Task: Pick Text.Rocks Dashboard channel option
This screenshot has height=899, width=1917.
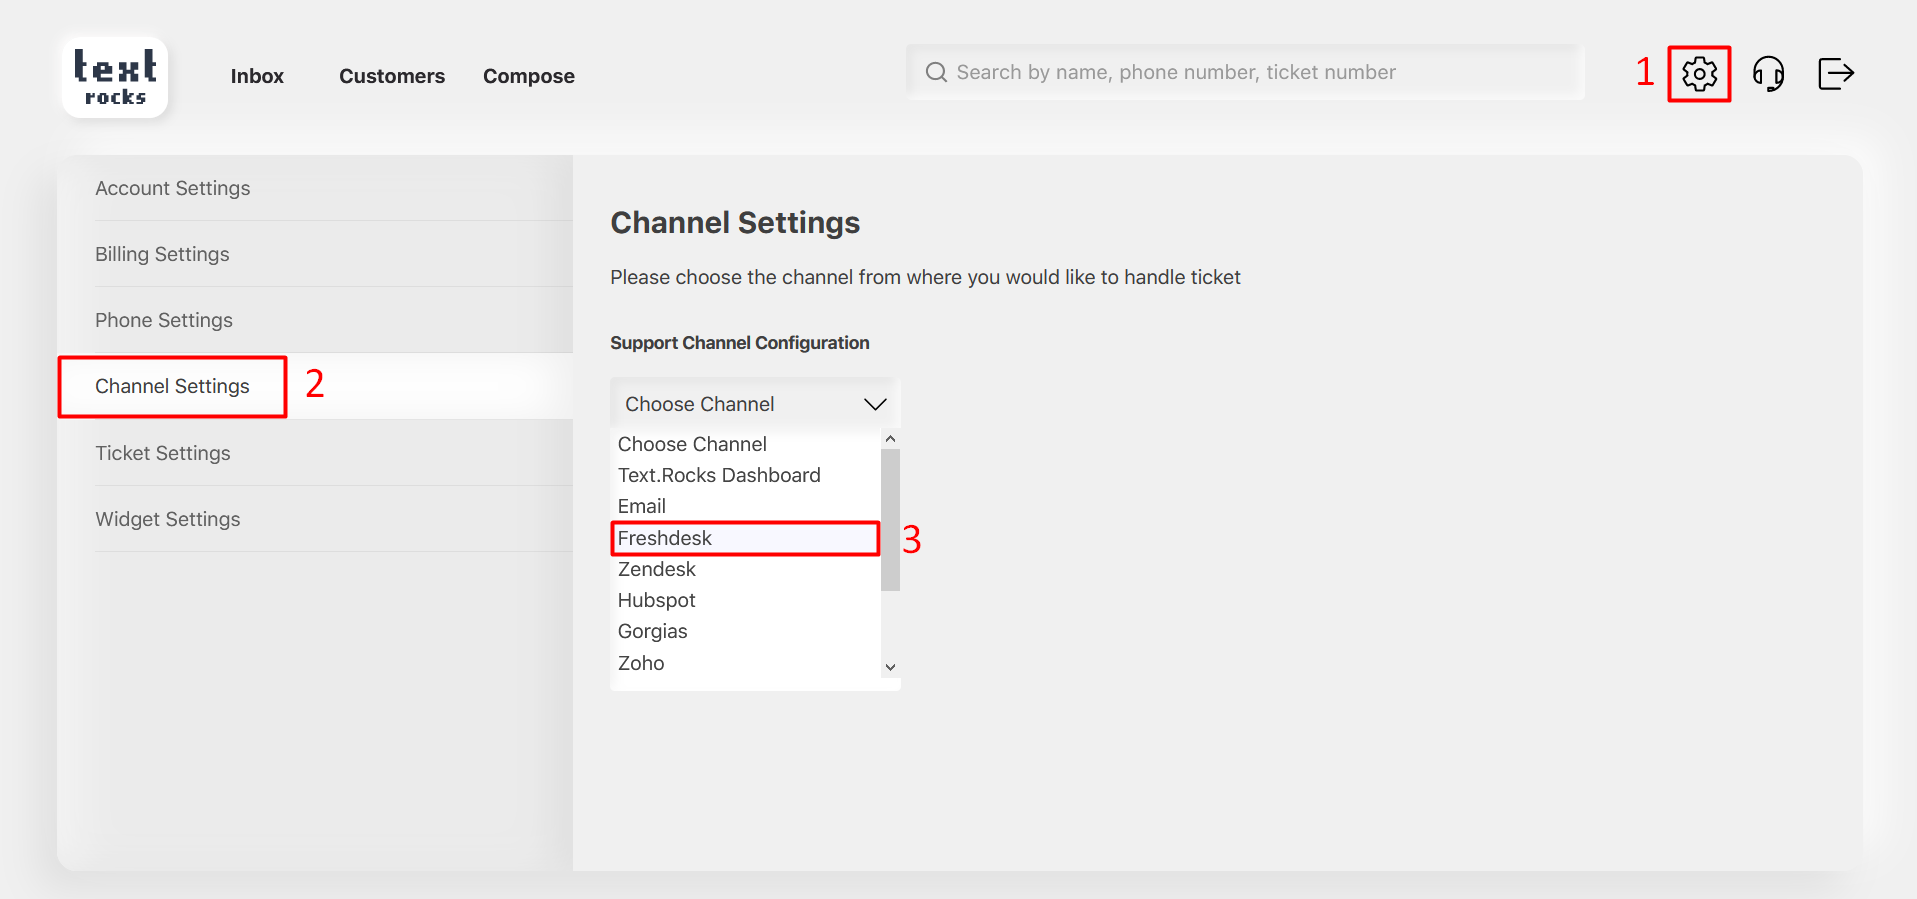Action: click(719, 475)
